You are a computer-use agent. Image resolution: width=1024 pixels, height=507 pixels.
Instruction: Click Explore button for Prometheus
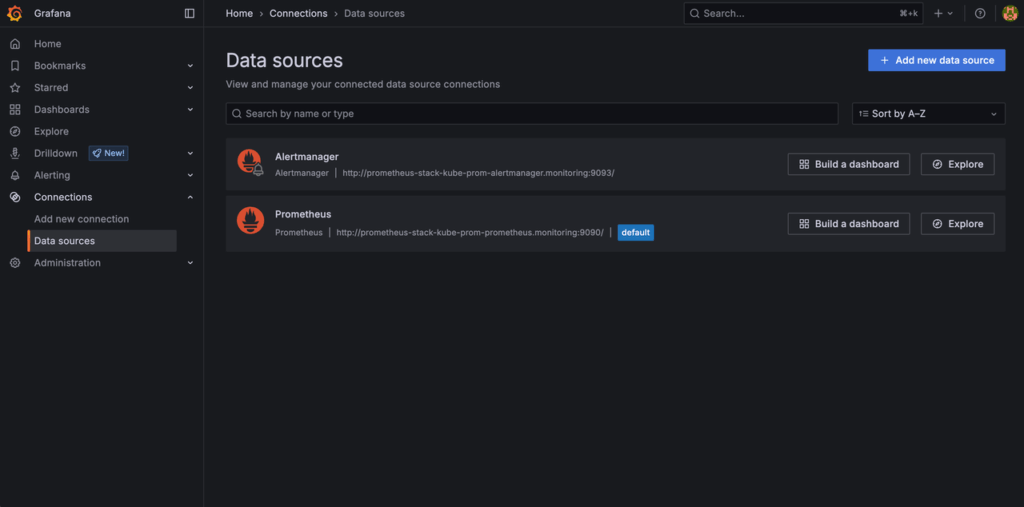coord(957,223)
